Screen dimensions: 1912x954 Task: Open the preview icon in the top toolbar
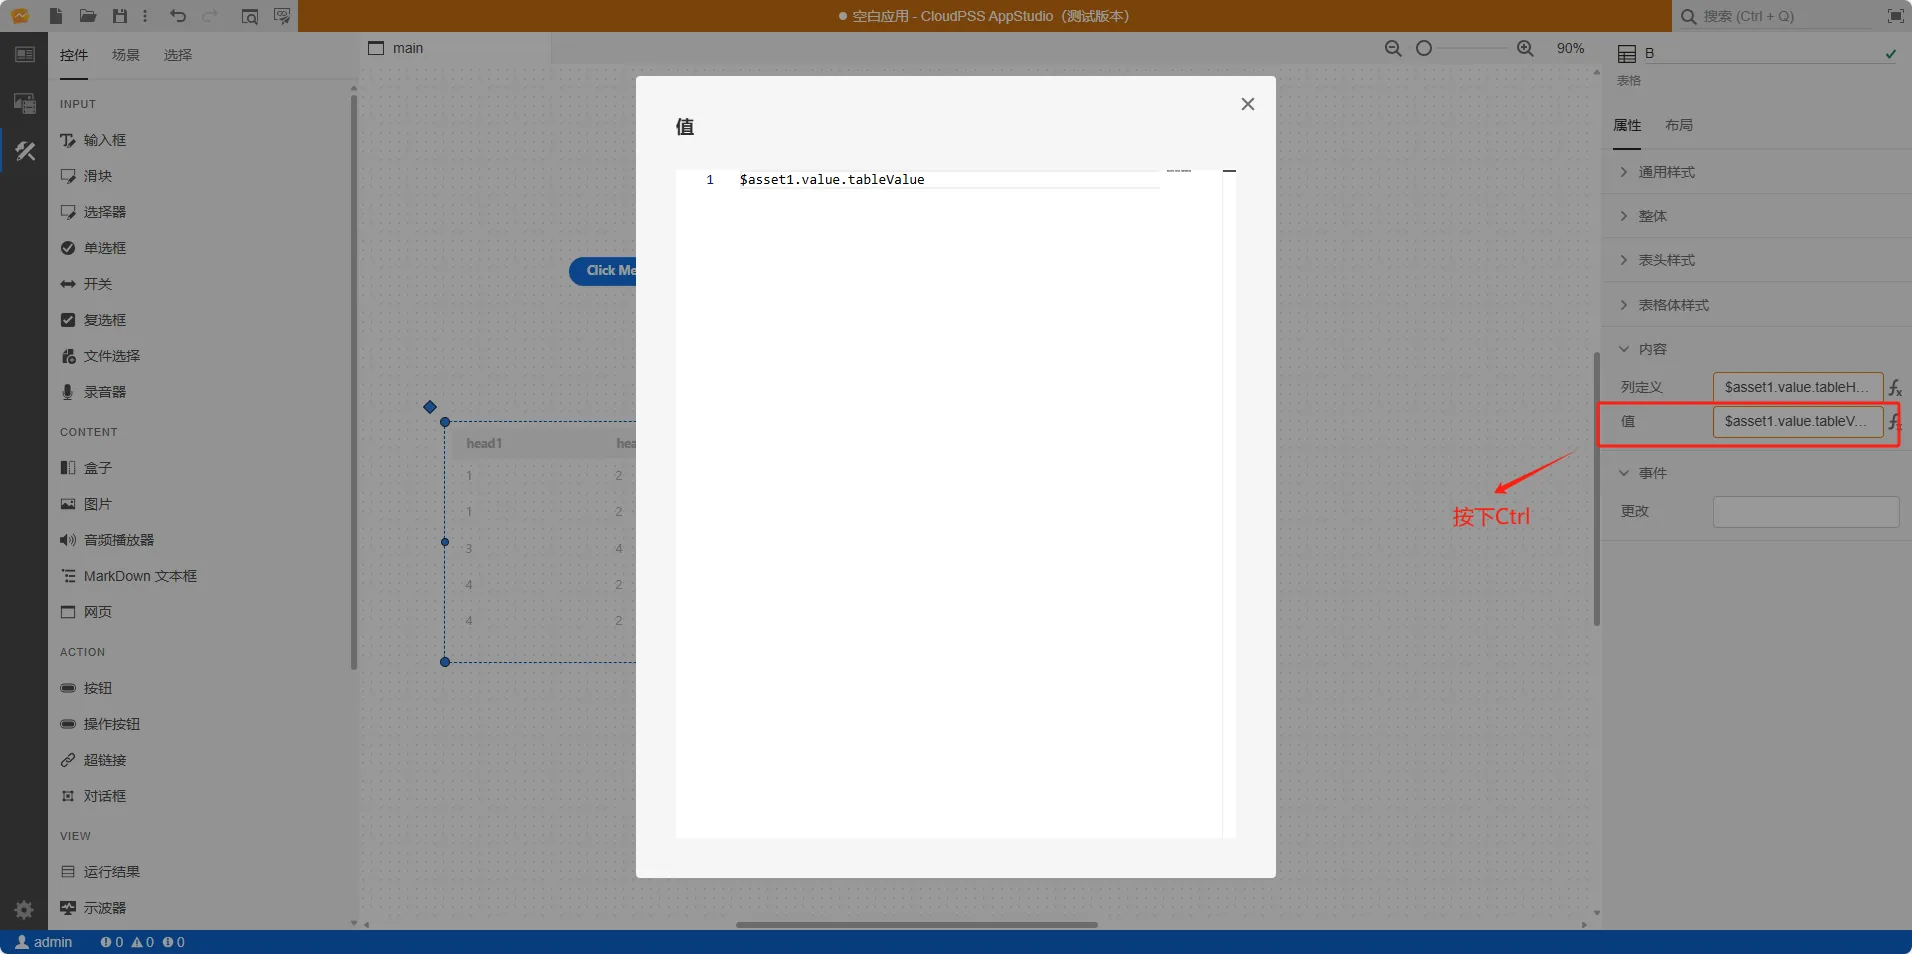pos(250,16)
